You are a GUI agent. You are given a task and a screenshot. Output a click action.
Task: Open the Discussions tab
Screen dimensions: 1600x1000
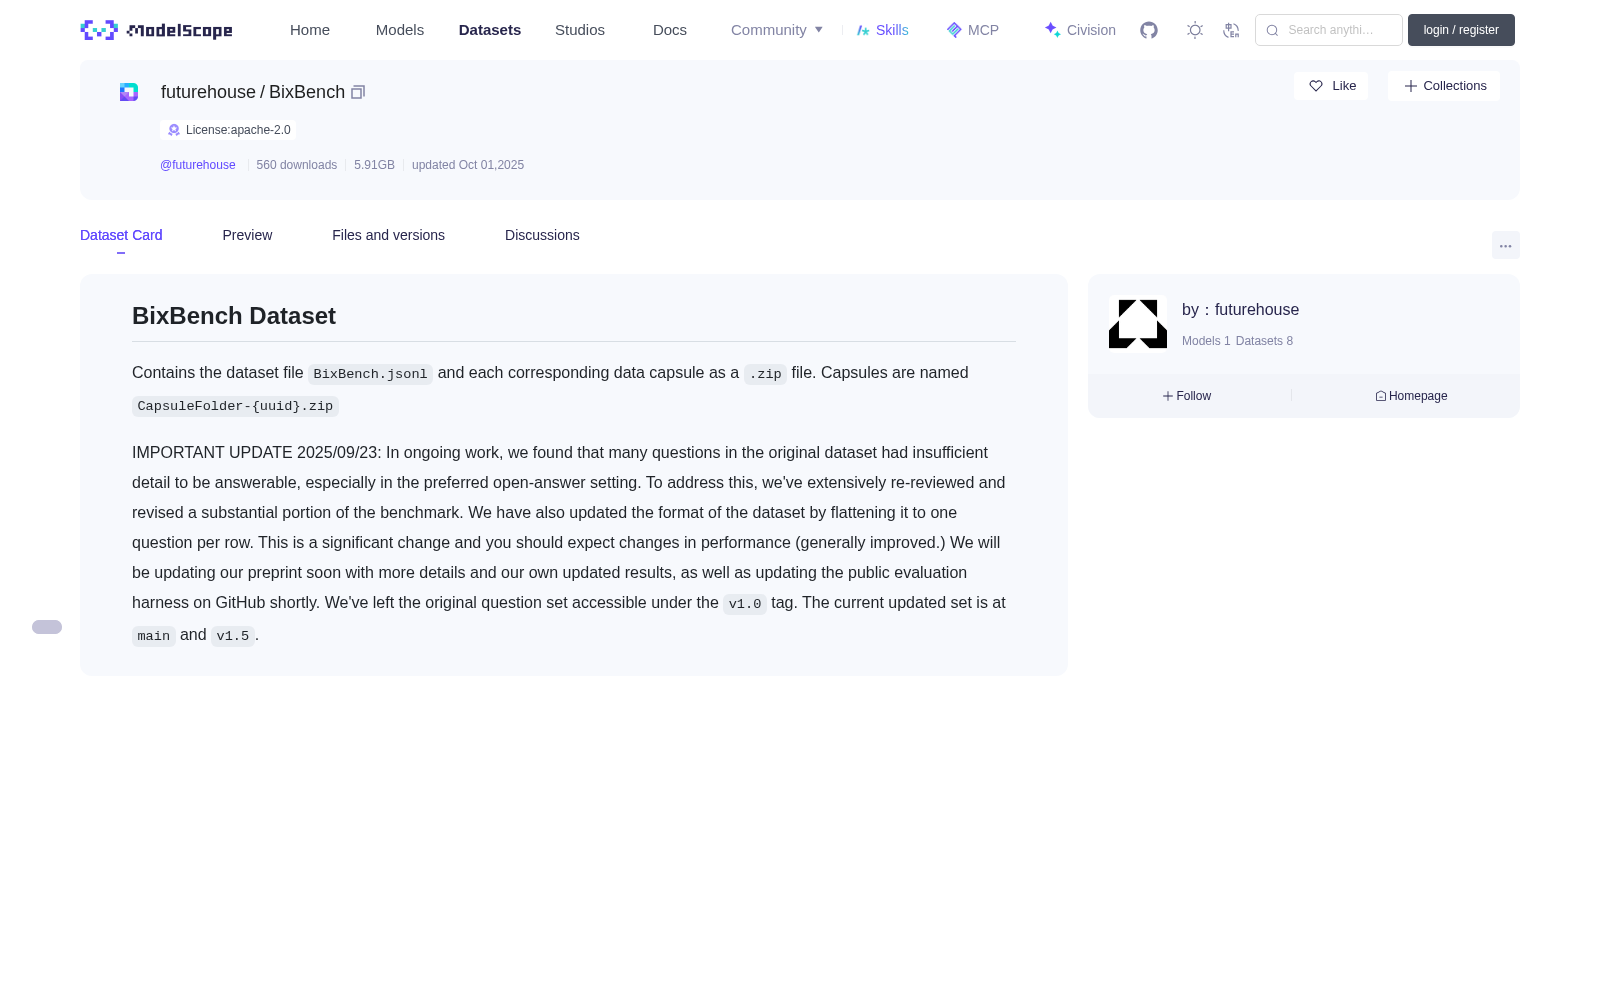[x=542, y=235]
